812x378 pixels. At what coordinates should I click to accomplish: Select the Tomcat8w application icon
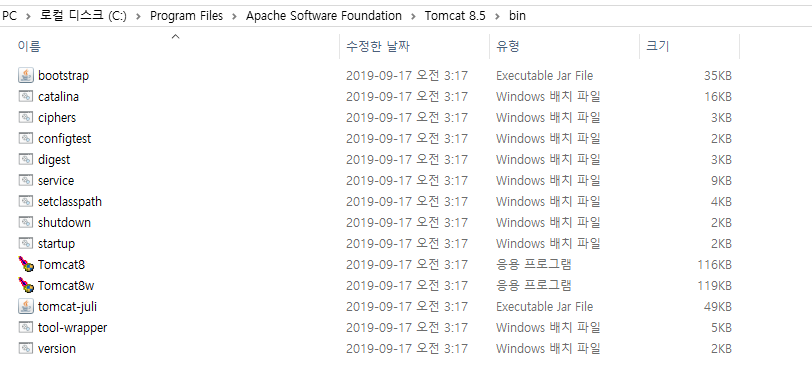[x=26, y=285]
